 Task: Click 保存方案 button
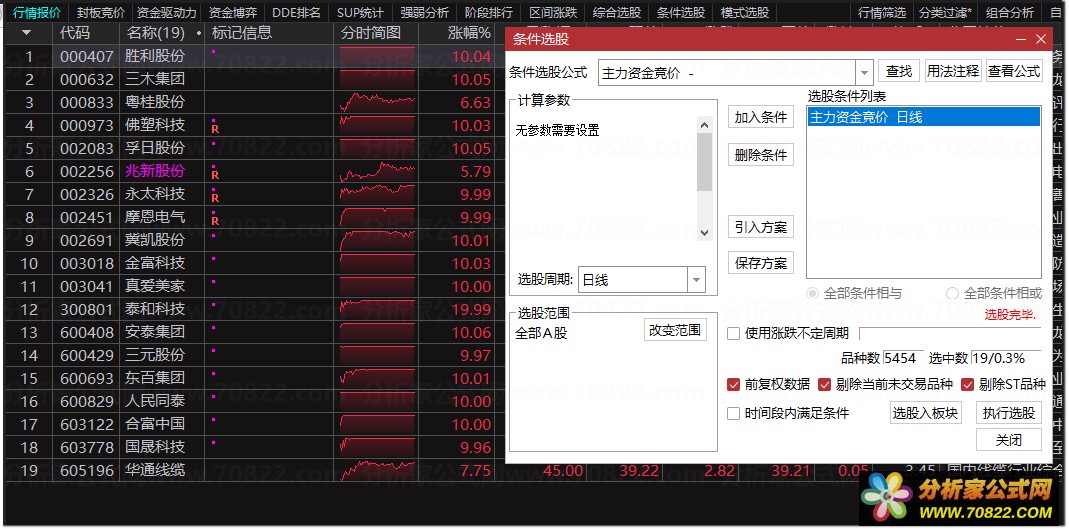[761, 263]
